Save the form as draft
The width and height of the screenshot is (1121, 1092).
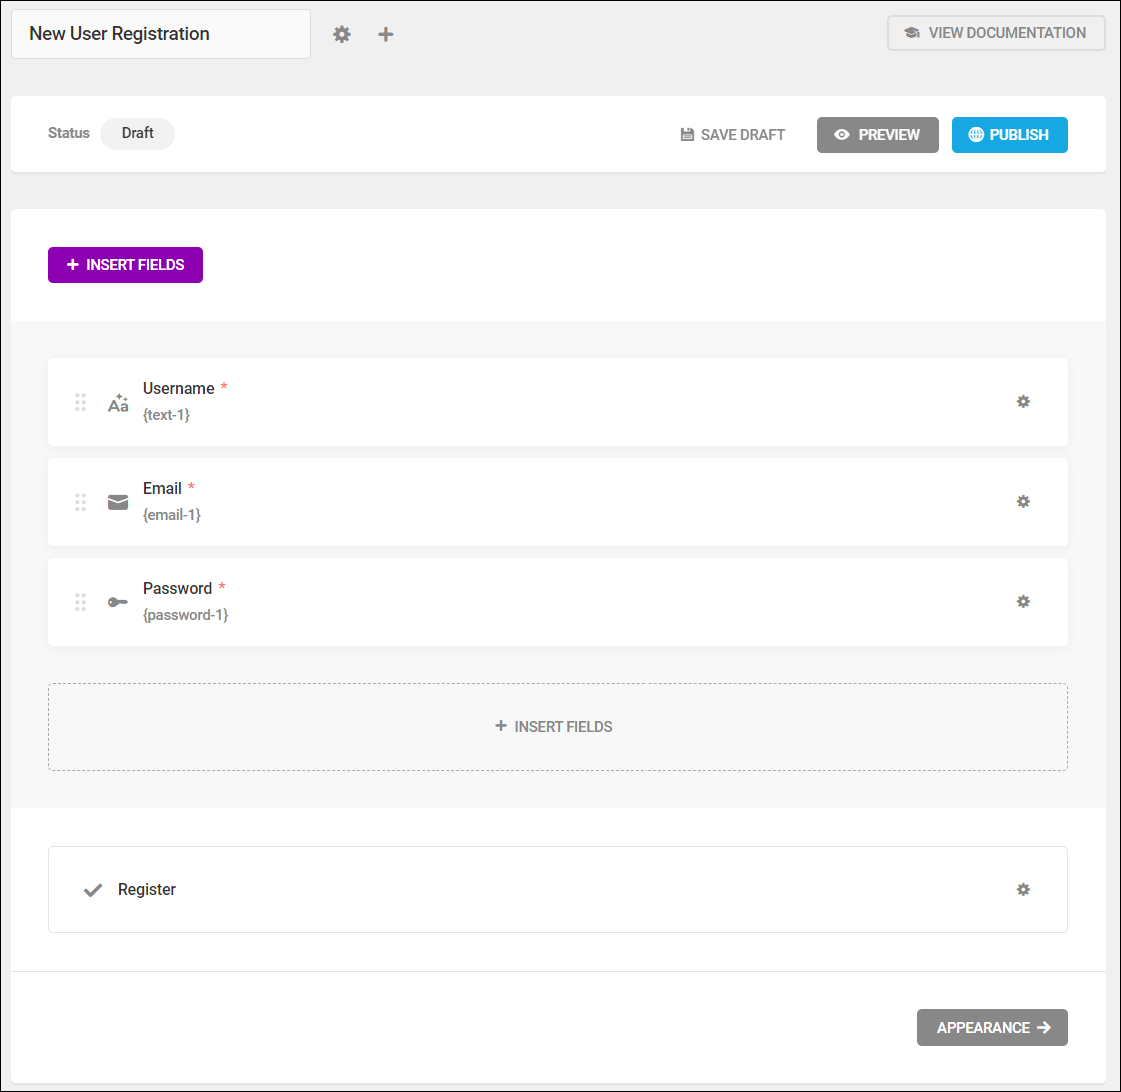732,135
